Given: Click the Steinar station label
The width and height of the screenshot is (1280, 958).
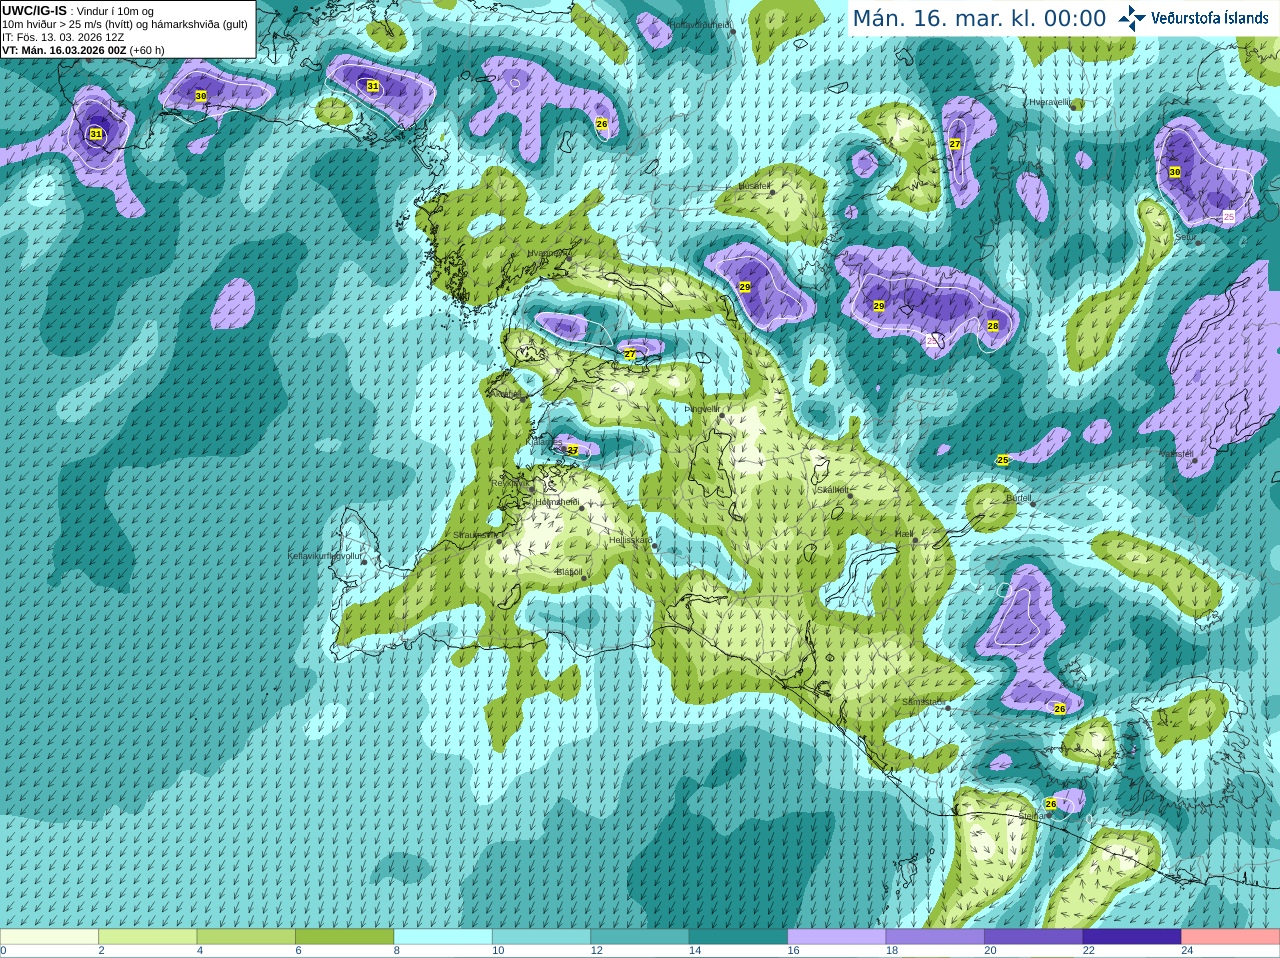Looking at the screenshot, I should click(1033, 816).
